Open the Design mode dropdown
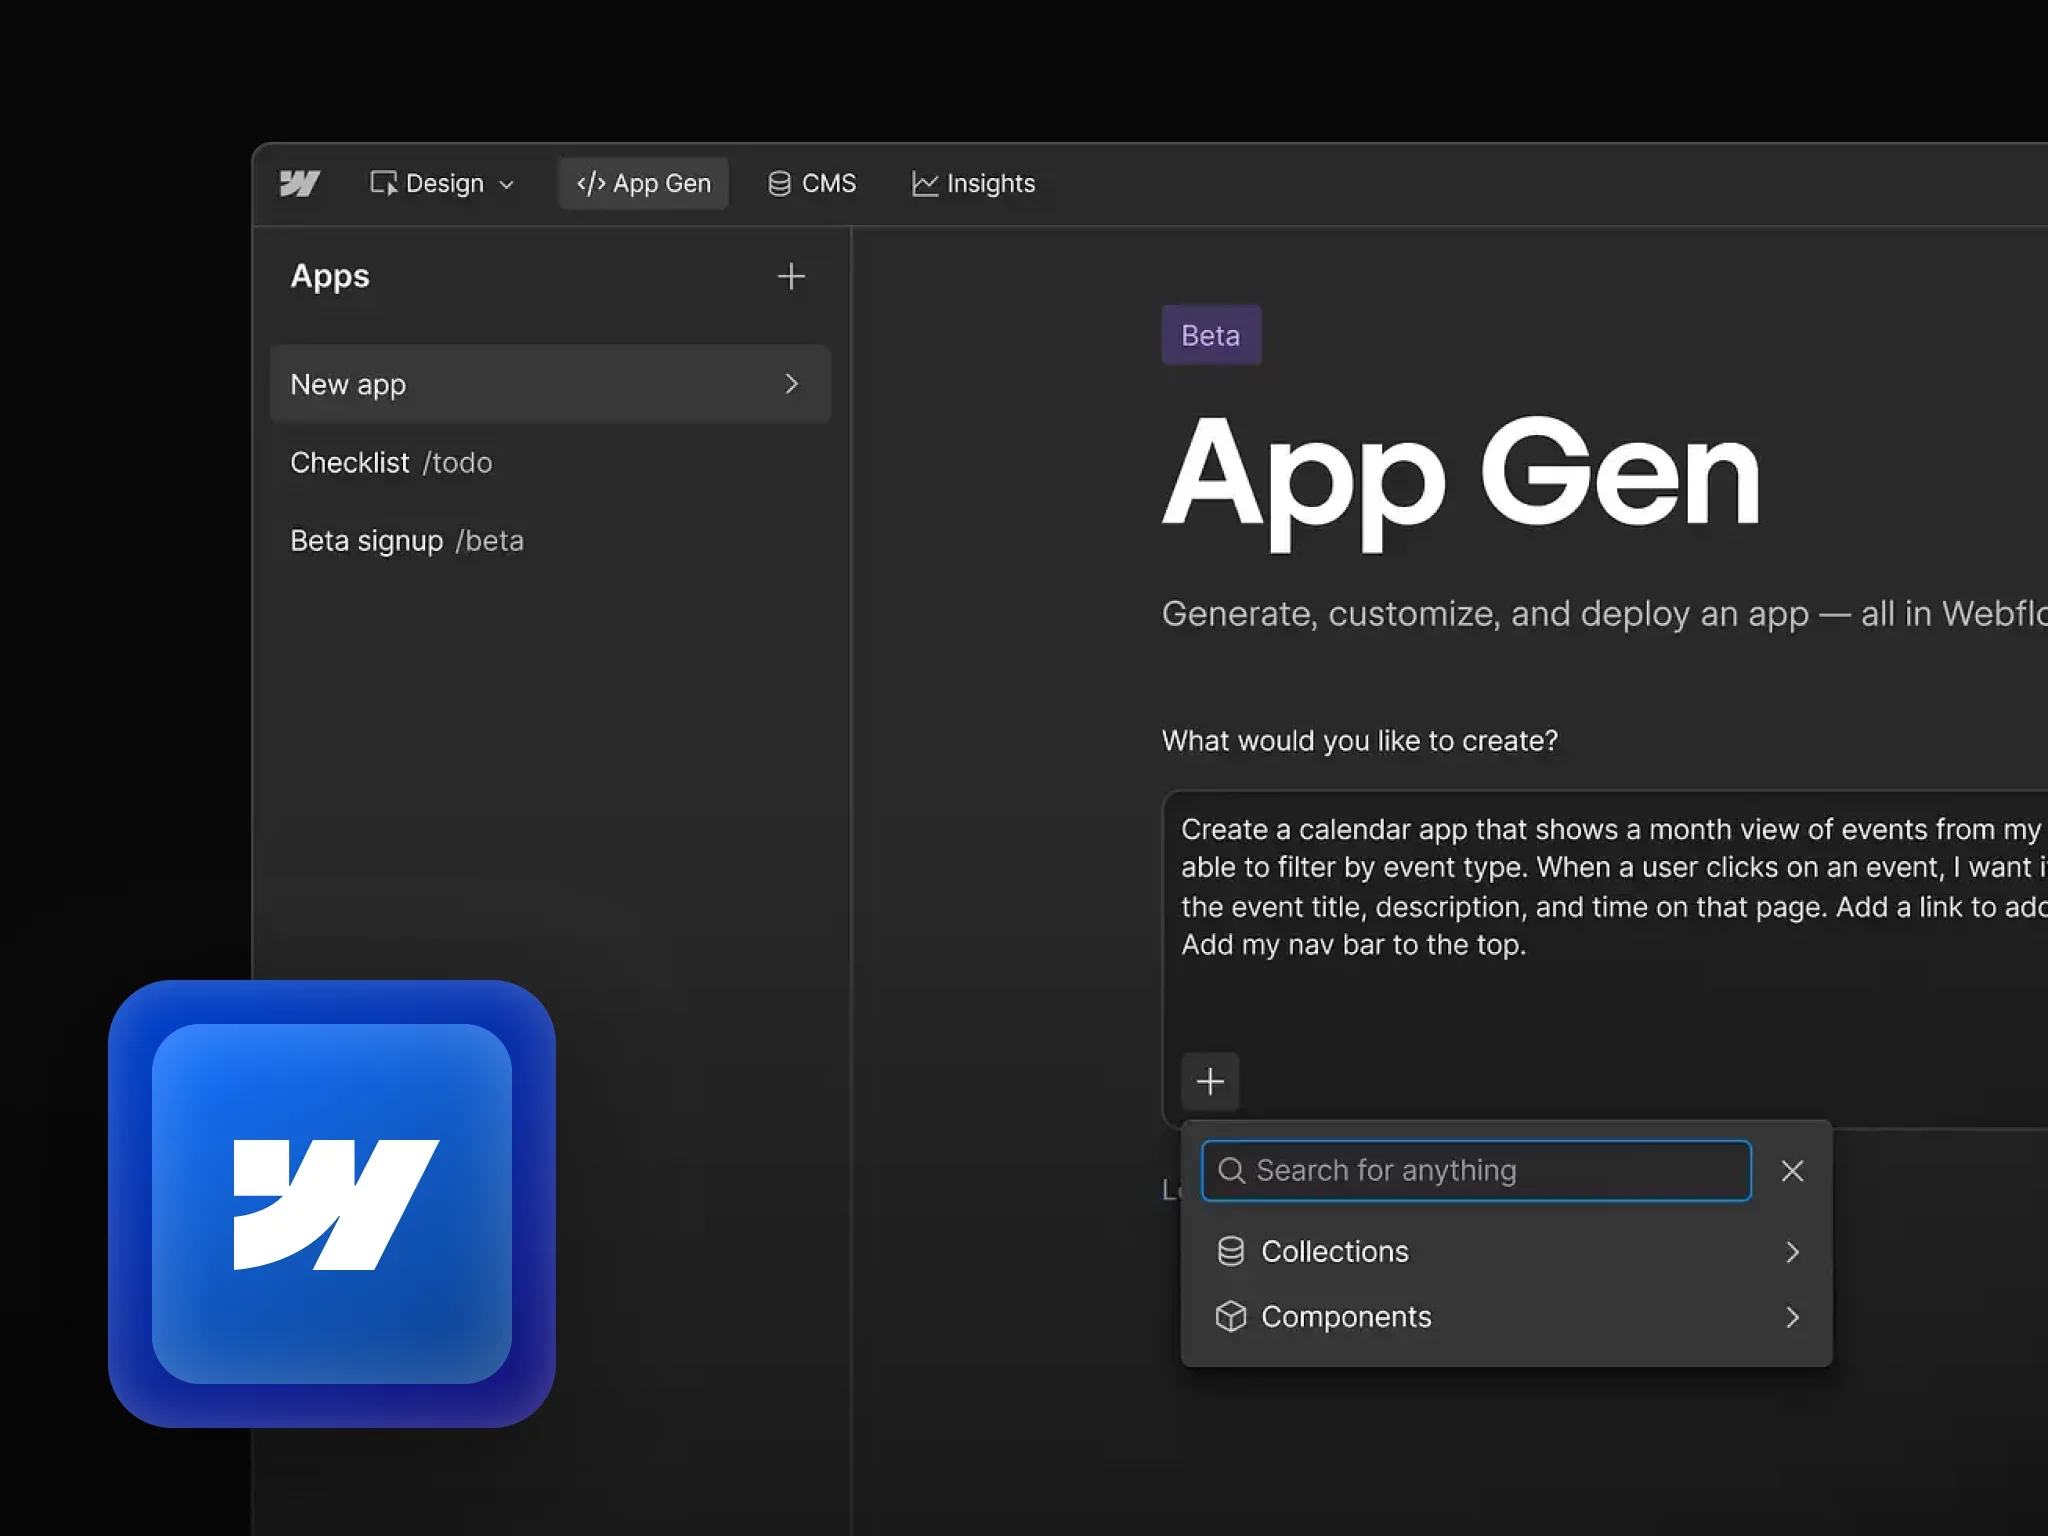This screenshot has height=1536, width=2048. [442, 184]
